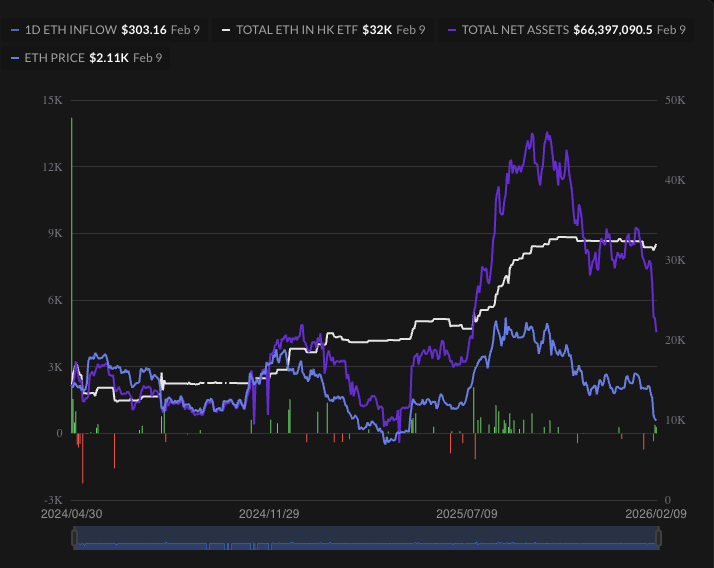Click the blue dash icon beside 1D ETH INFLOW
The height and width of the screenshot is (568, 714).
(14, 30)
